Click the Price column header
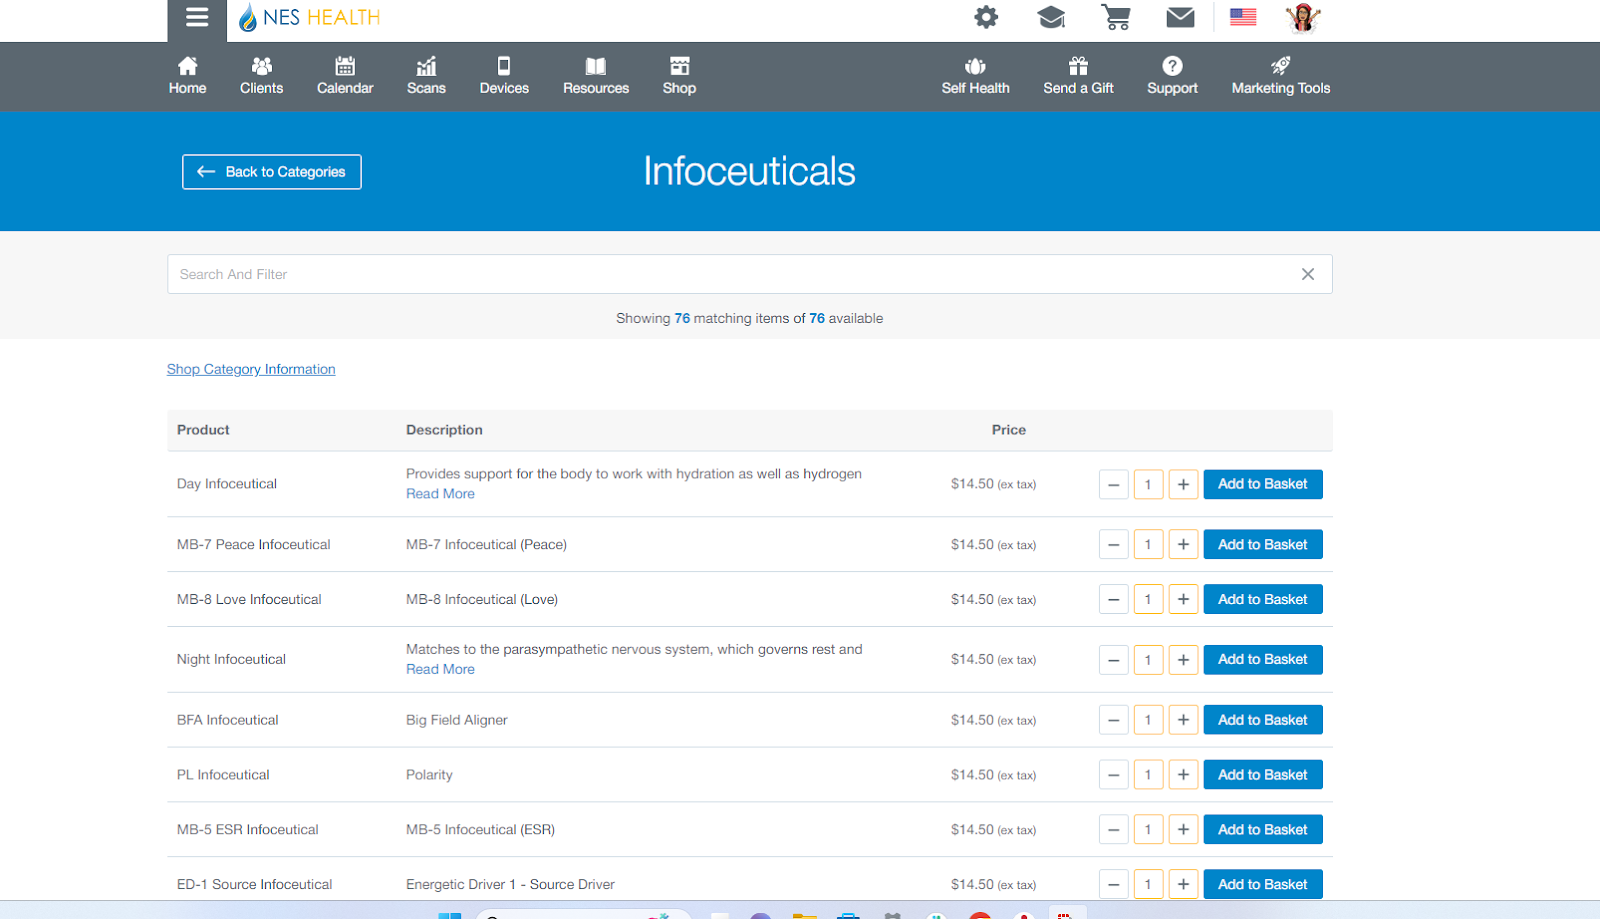 pyautogui.click(x=1009, y=430)
